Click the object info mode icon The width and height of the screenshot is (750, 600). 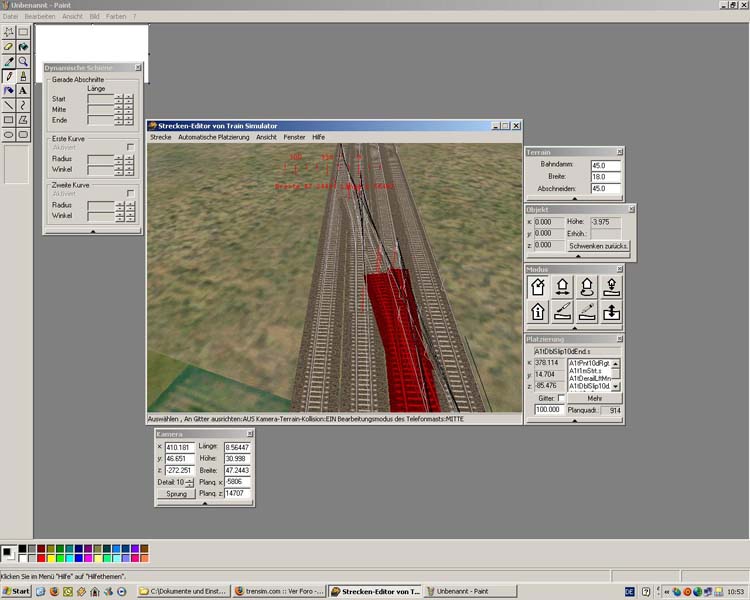click(x=538, y=311)
